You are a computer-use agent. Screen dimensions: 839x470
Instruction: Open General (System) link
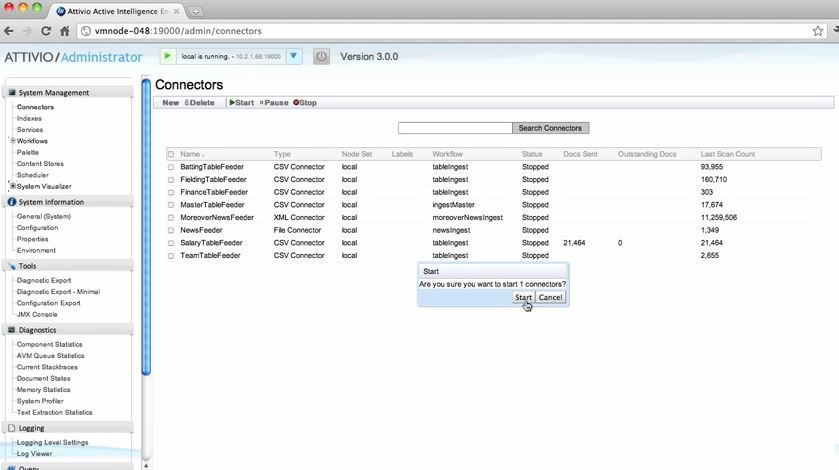coord(43,216)
